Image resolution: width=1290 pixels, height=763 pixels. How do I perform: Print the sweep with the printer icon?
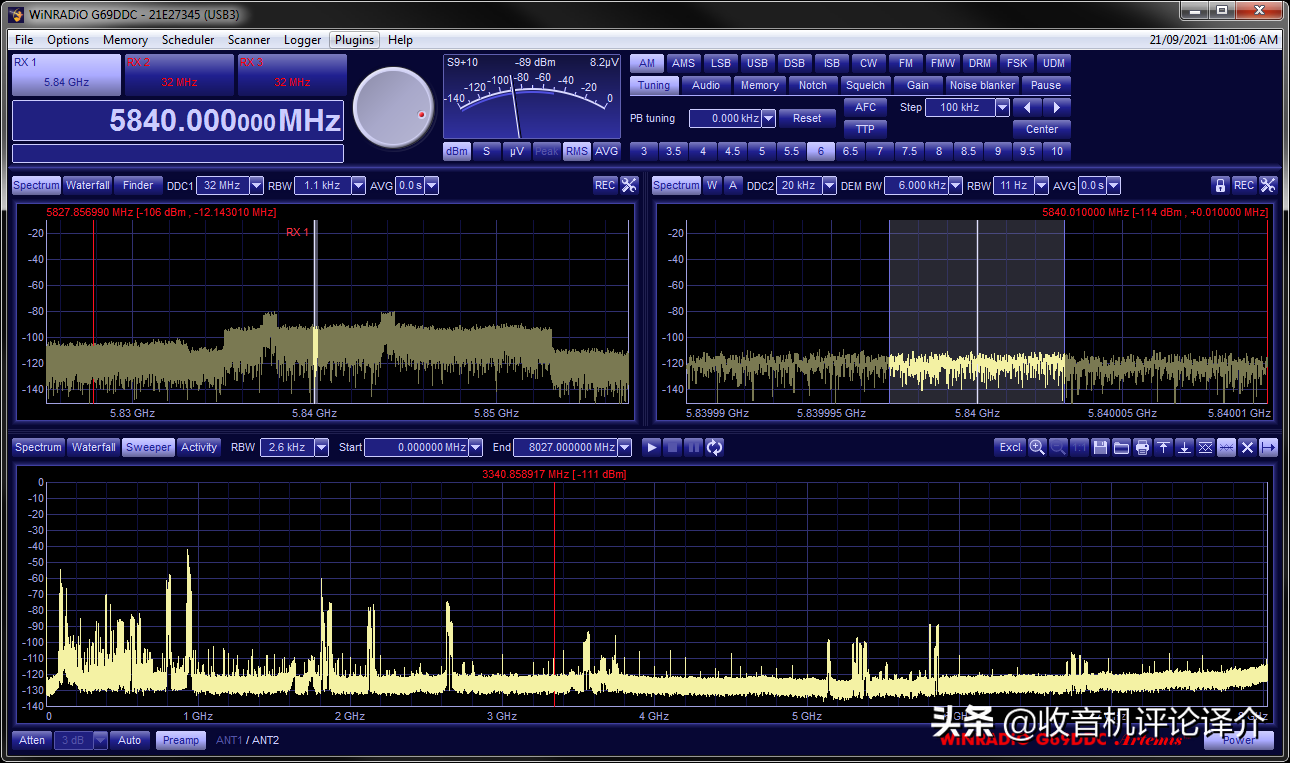(1142, 447)
